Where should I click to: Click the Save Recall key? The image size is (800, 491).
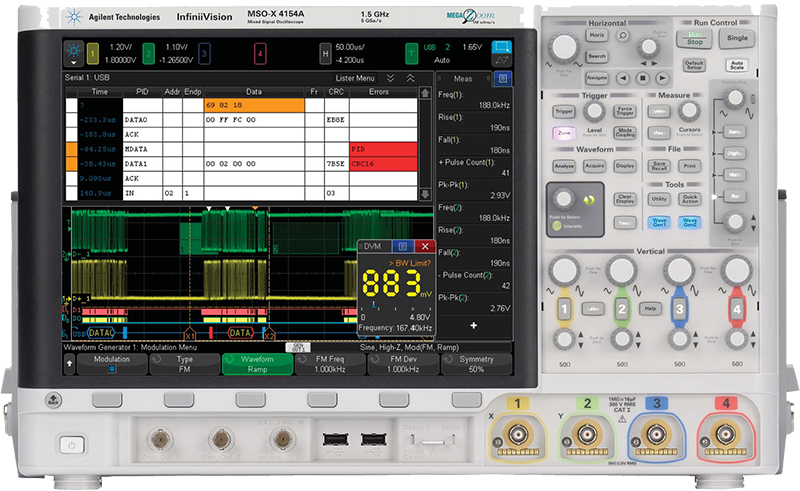(x=659, y=166)
